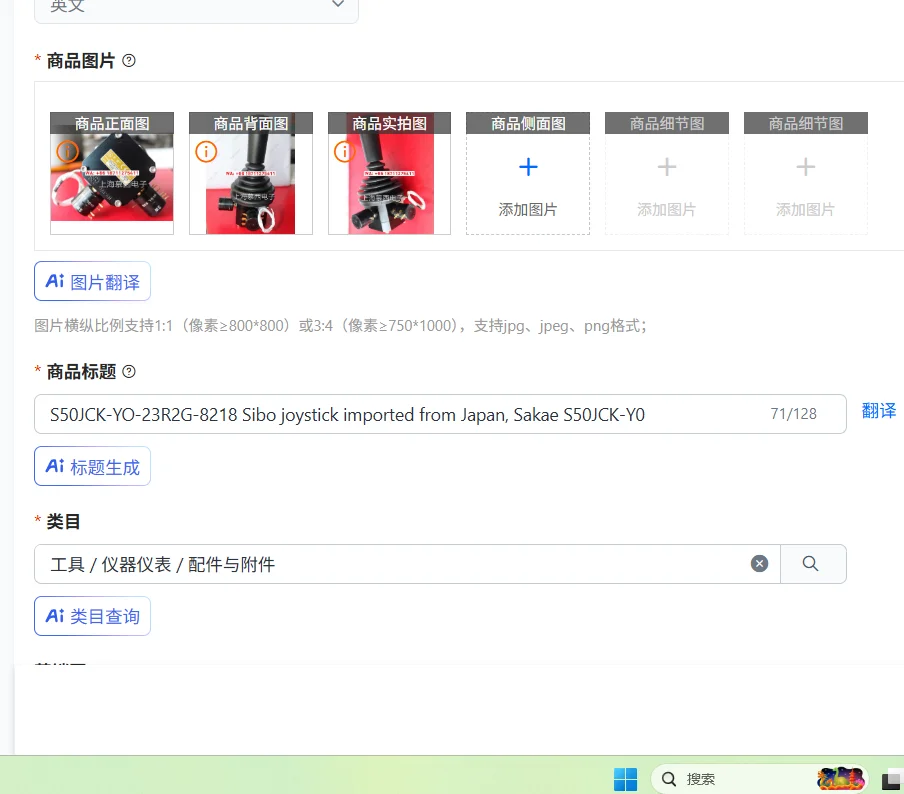Click image format hint text 图片横纵比例支持

click(x=340, y=326)
